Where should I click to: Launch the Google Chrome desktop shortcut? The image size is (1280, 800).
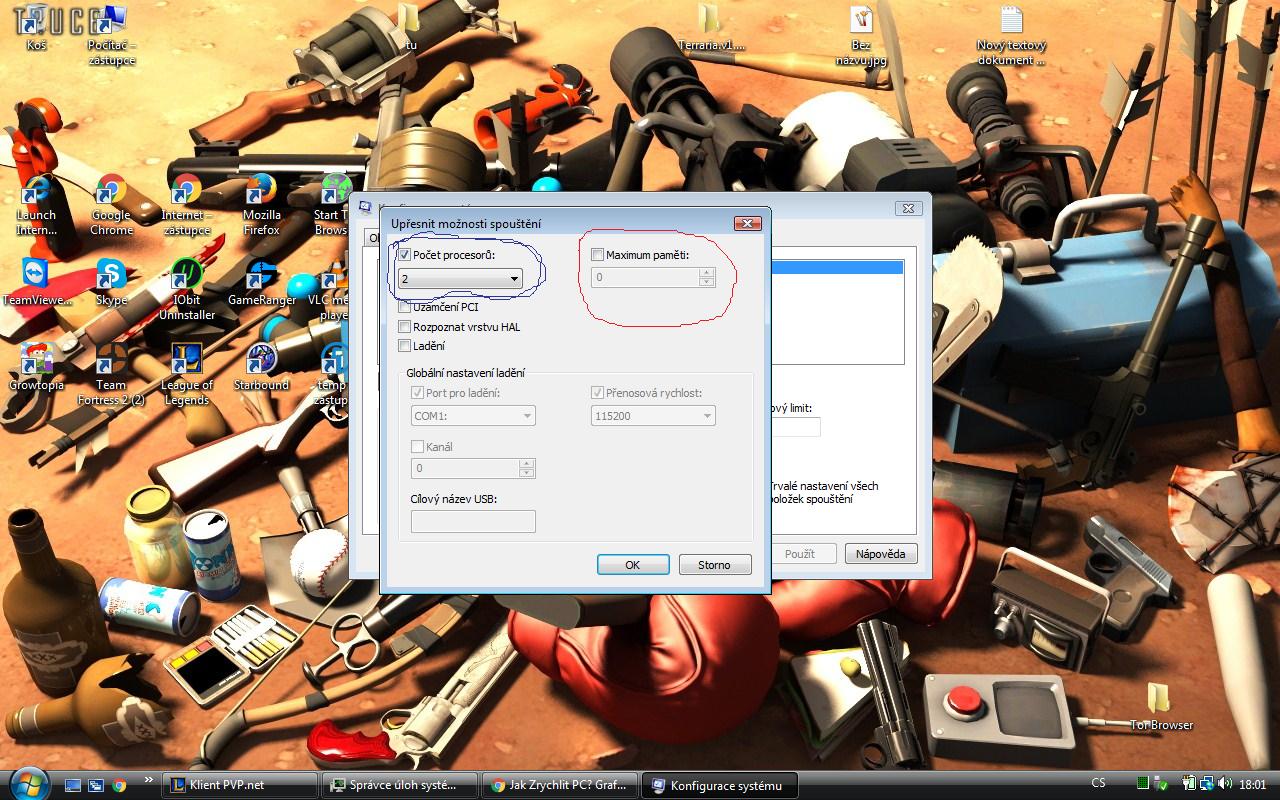[111, 204]
